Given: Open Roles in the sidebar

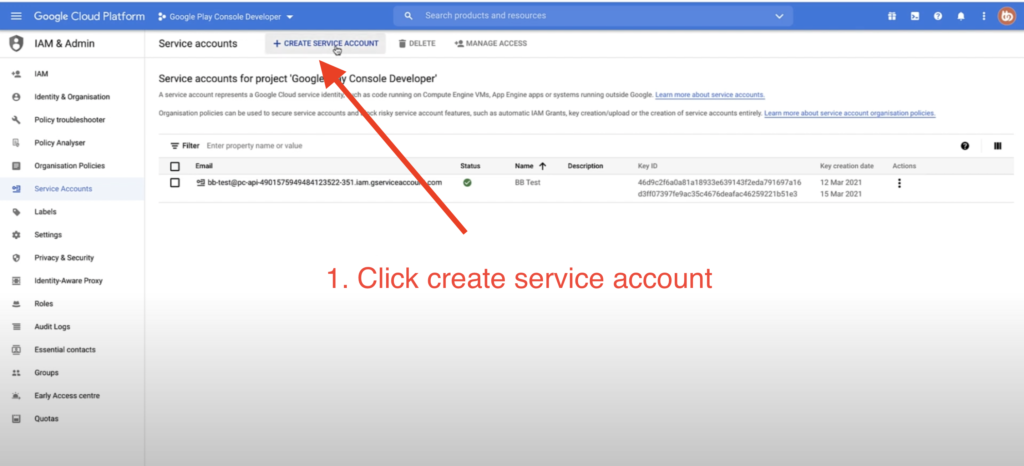Looking at the screenshot, I should [x=43, y=304].
